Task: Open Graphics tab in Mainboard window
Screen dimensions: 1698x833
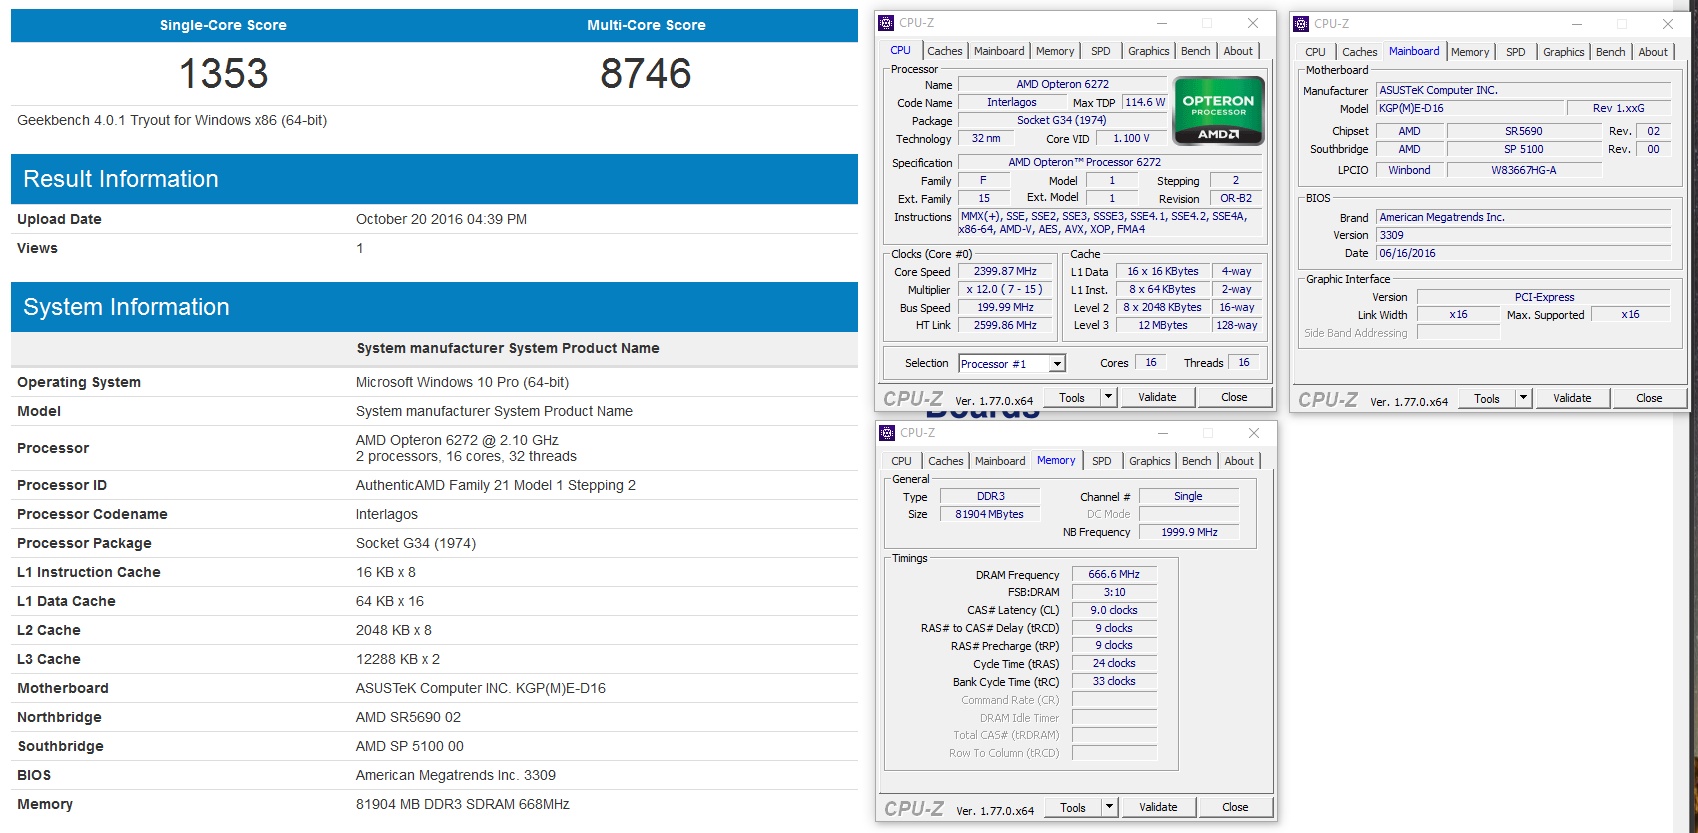Action: coord(1563,52)
